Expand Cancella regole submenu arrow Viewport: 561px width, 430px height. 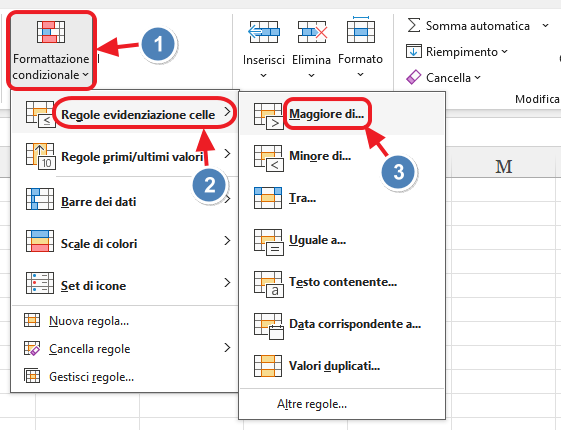[x=227, y=347]
